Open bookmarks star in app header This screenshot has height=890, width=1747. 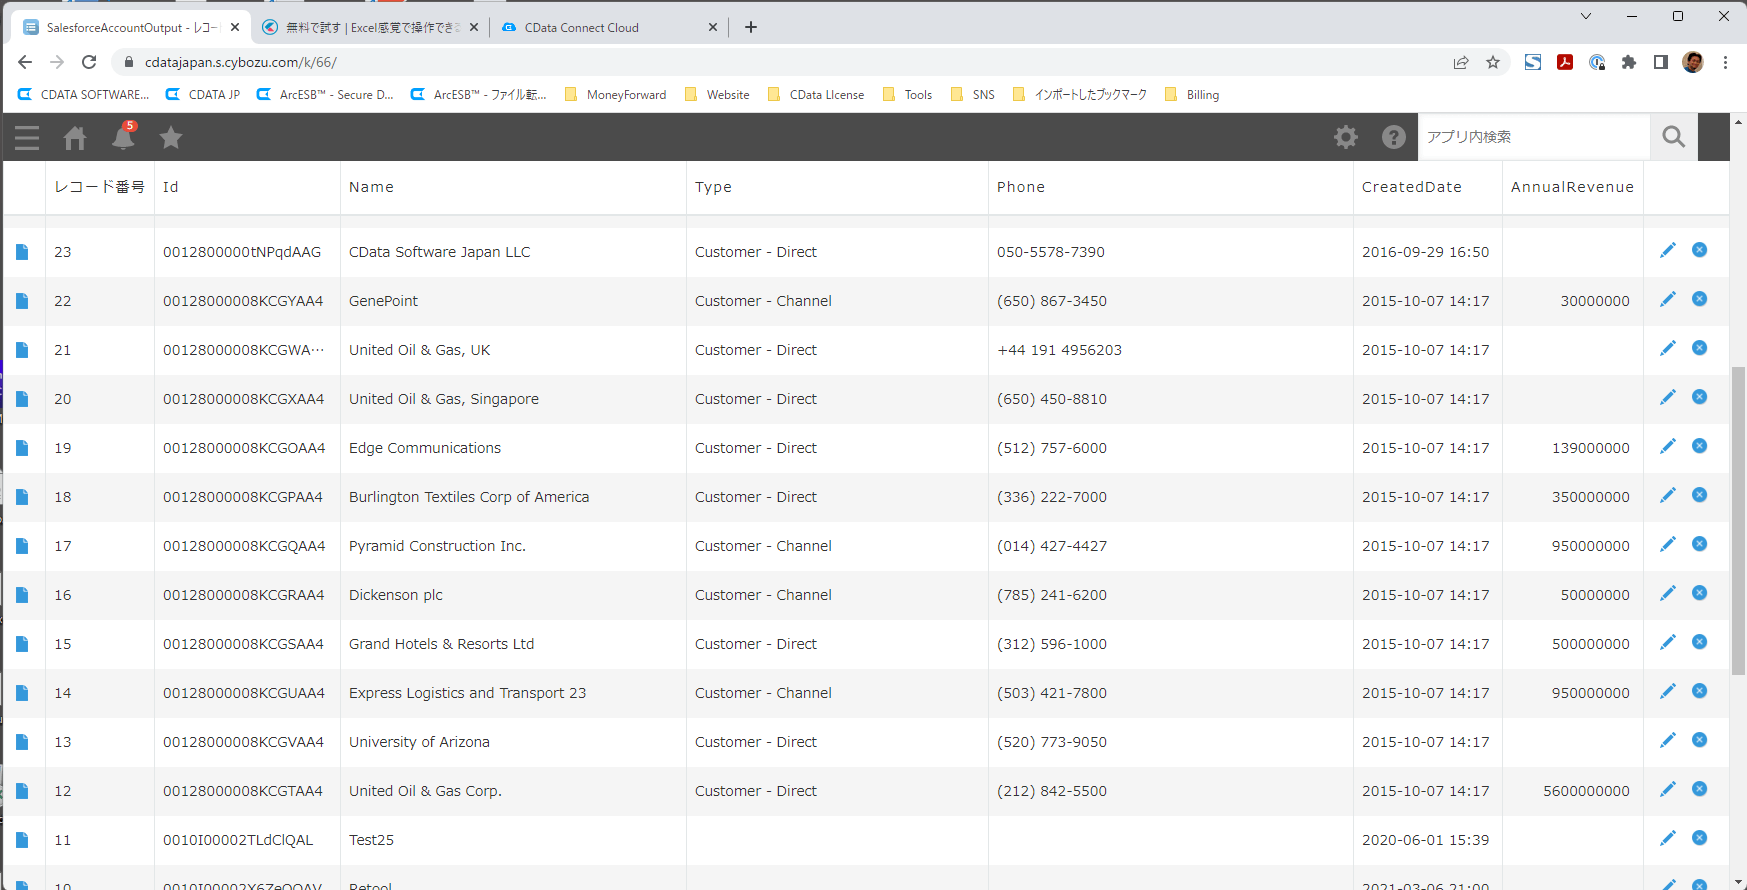171,137
